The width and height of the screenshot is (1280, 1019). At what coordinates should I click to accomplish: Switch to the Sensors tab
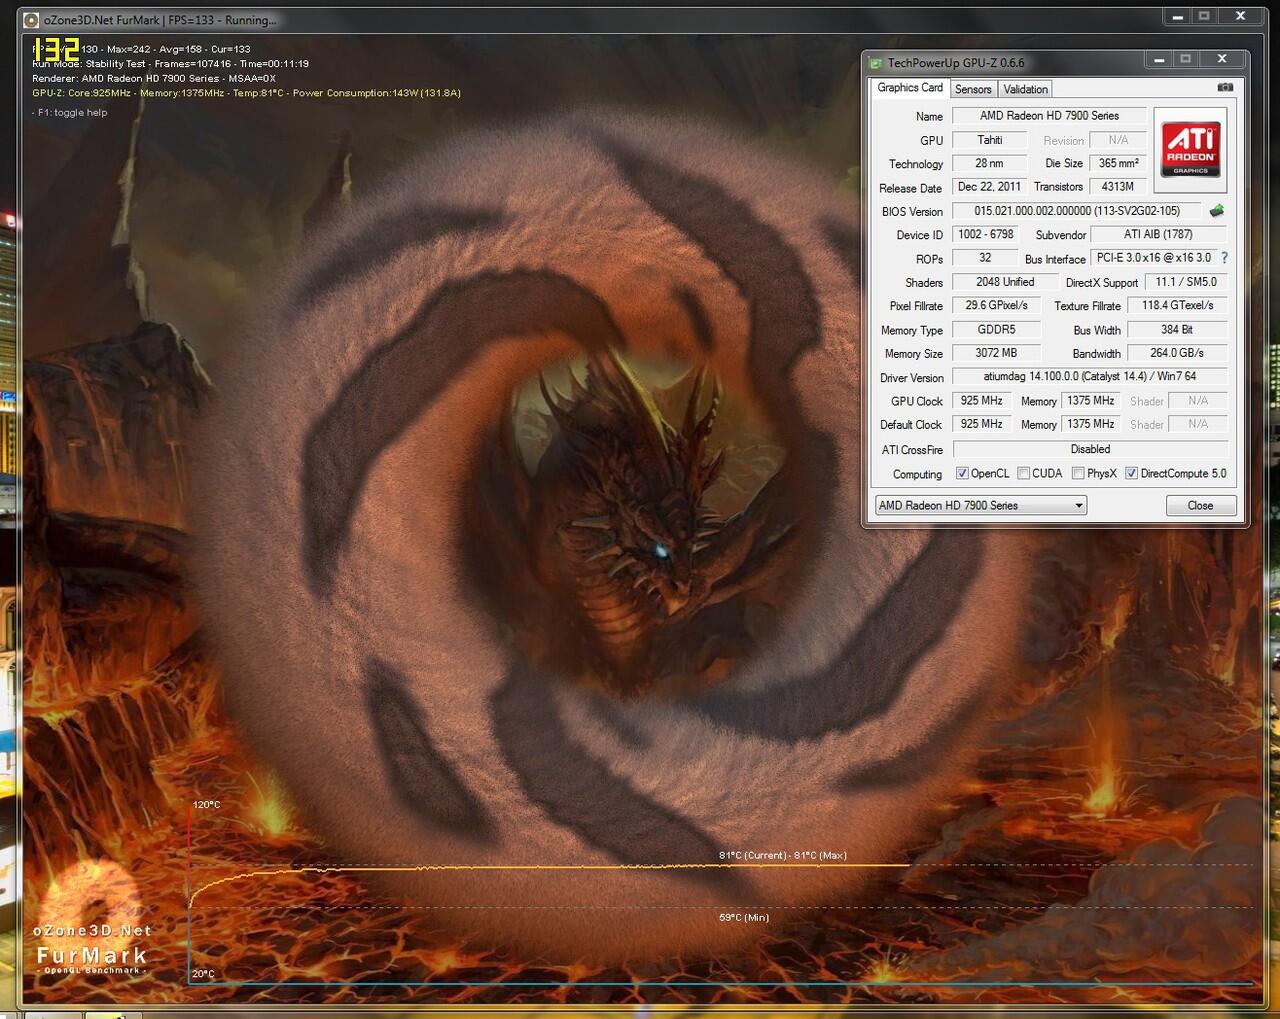click(x=973, y=89)
